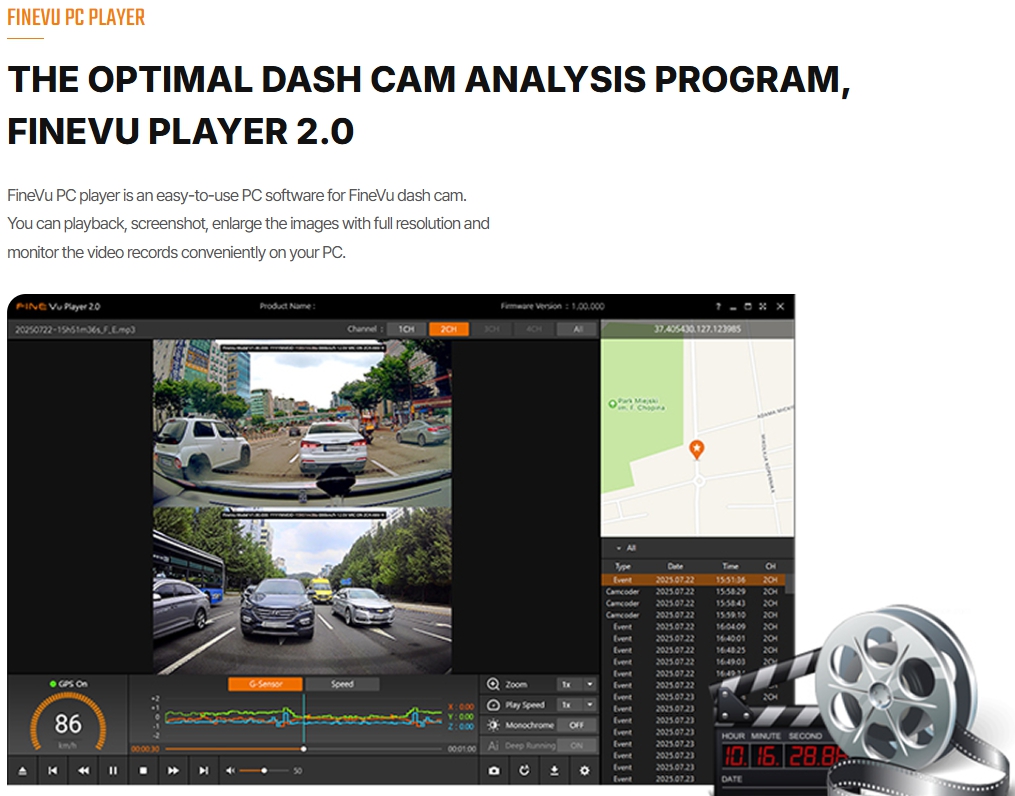1015x796 pixels.
Task: Click the download/save icon
Action: pos(554,771)
